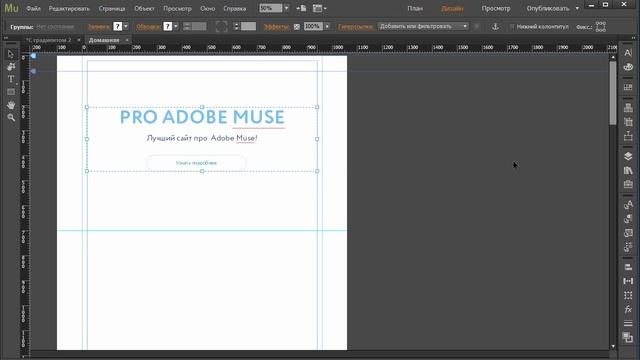
Task: Click the anchor link icon in control bar
Action: tap(495, 27)
